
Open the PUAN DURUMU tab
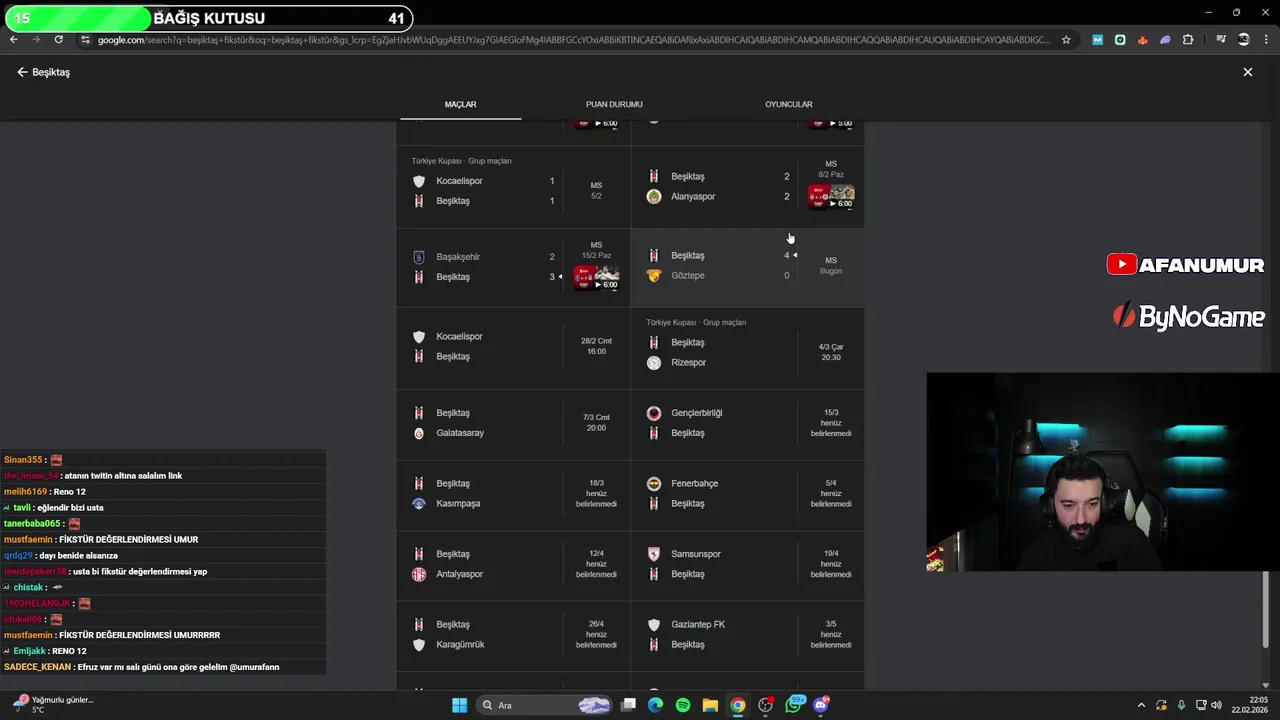tap(614, 104)
